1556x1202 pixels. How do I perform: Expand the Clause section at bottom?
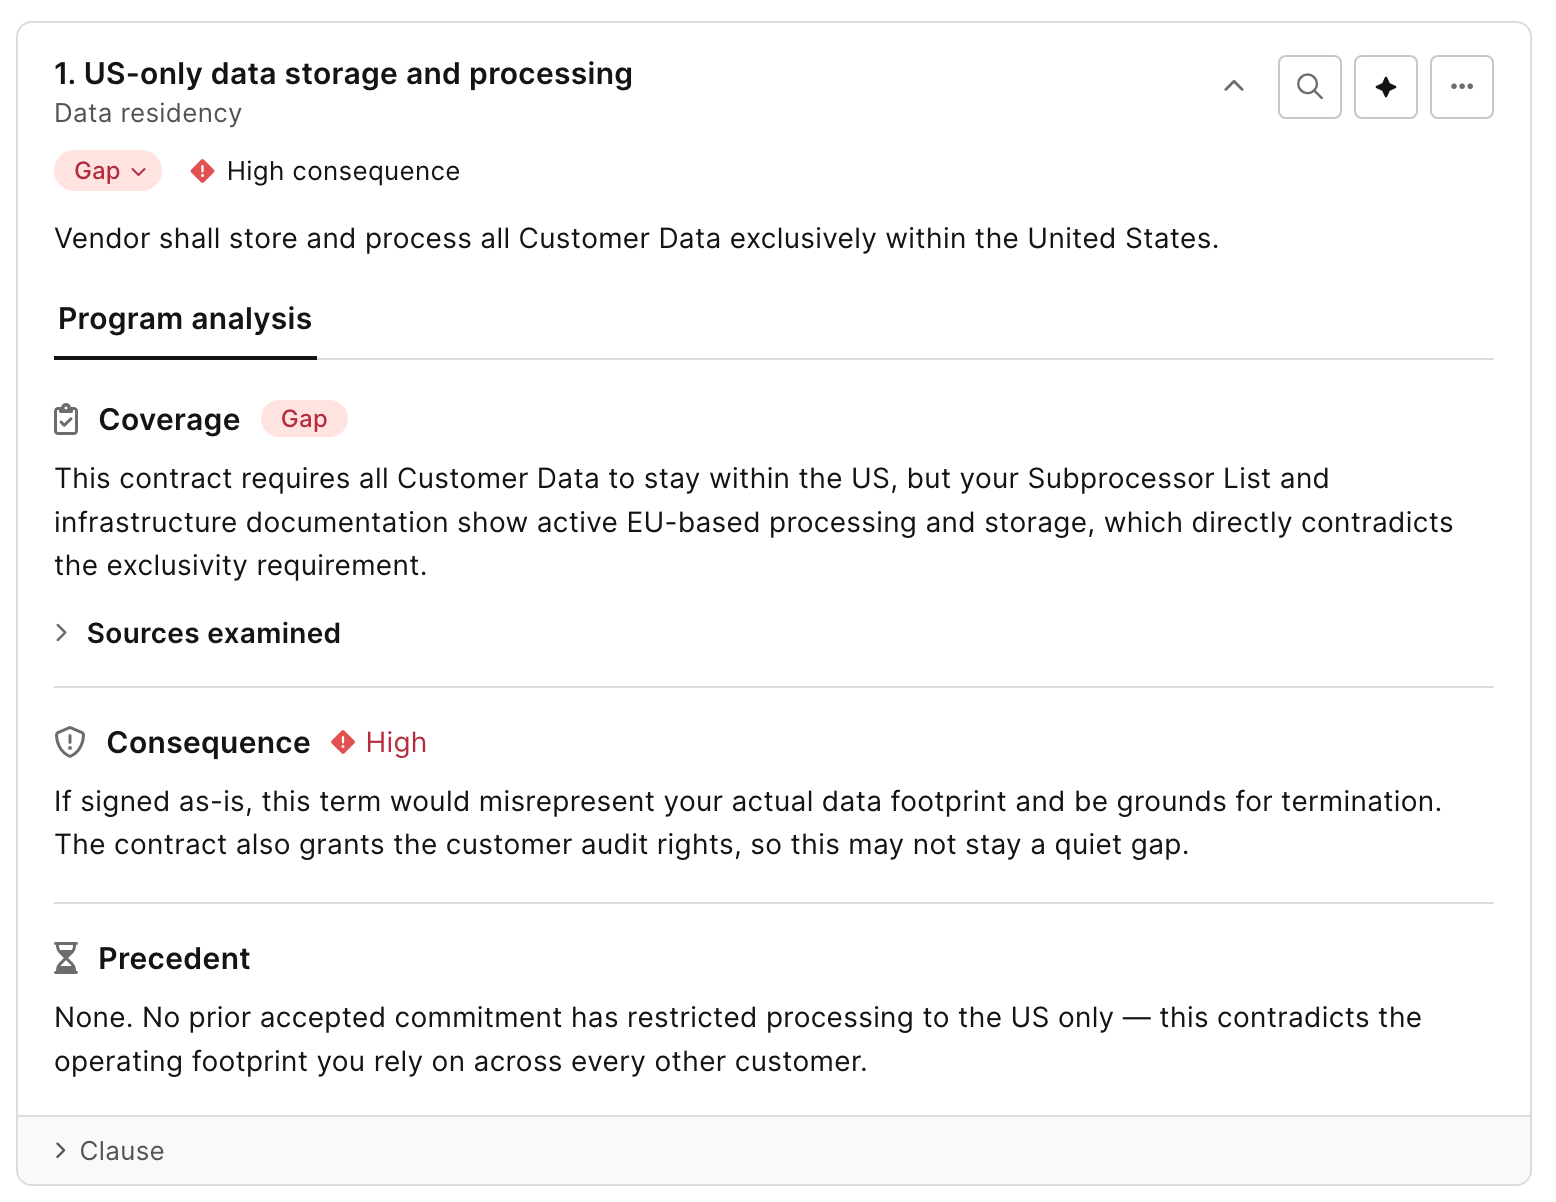tap(109, 1151)
